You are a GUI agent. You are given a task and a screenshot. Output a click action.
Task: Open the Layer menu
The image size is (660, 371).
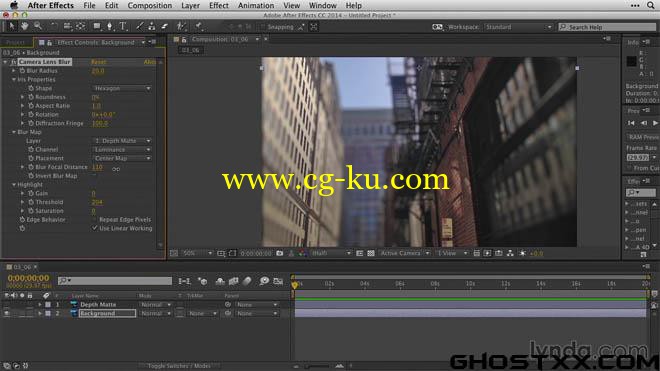click(x=190, y=5)
